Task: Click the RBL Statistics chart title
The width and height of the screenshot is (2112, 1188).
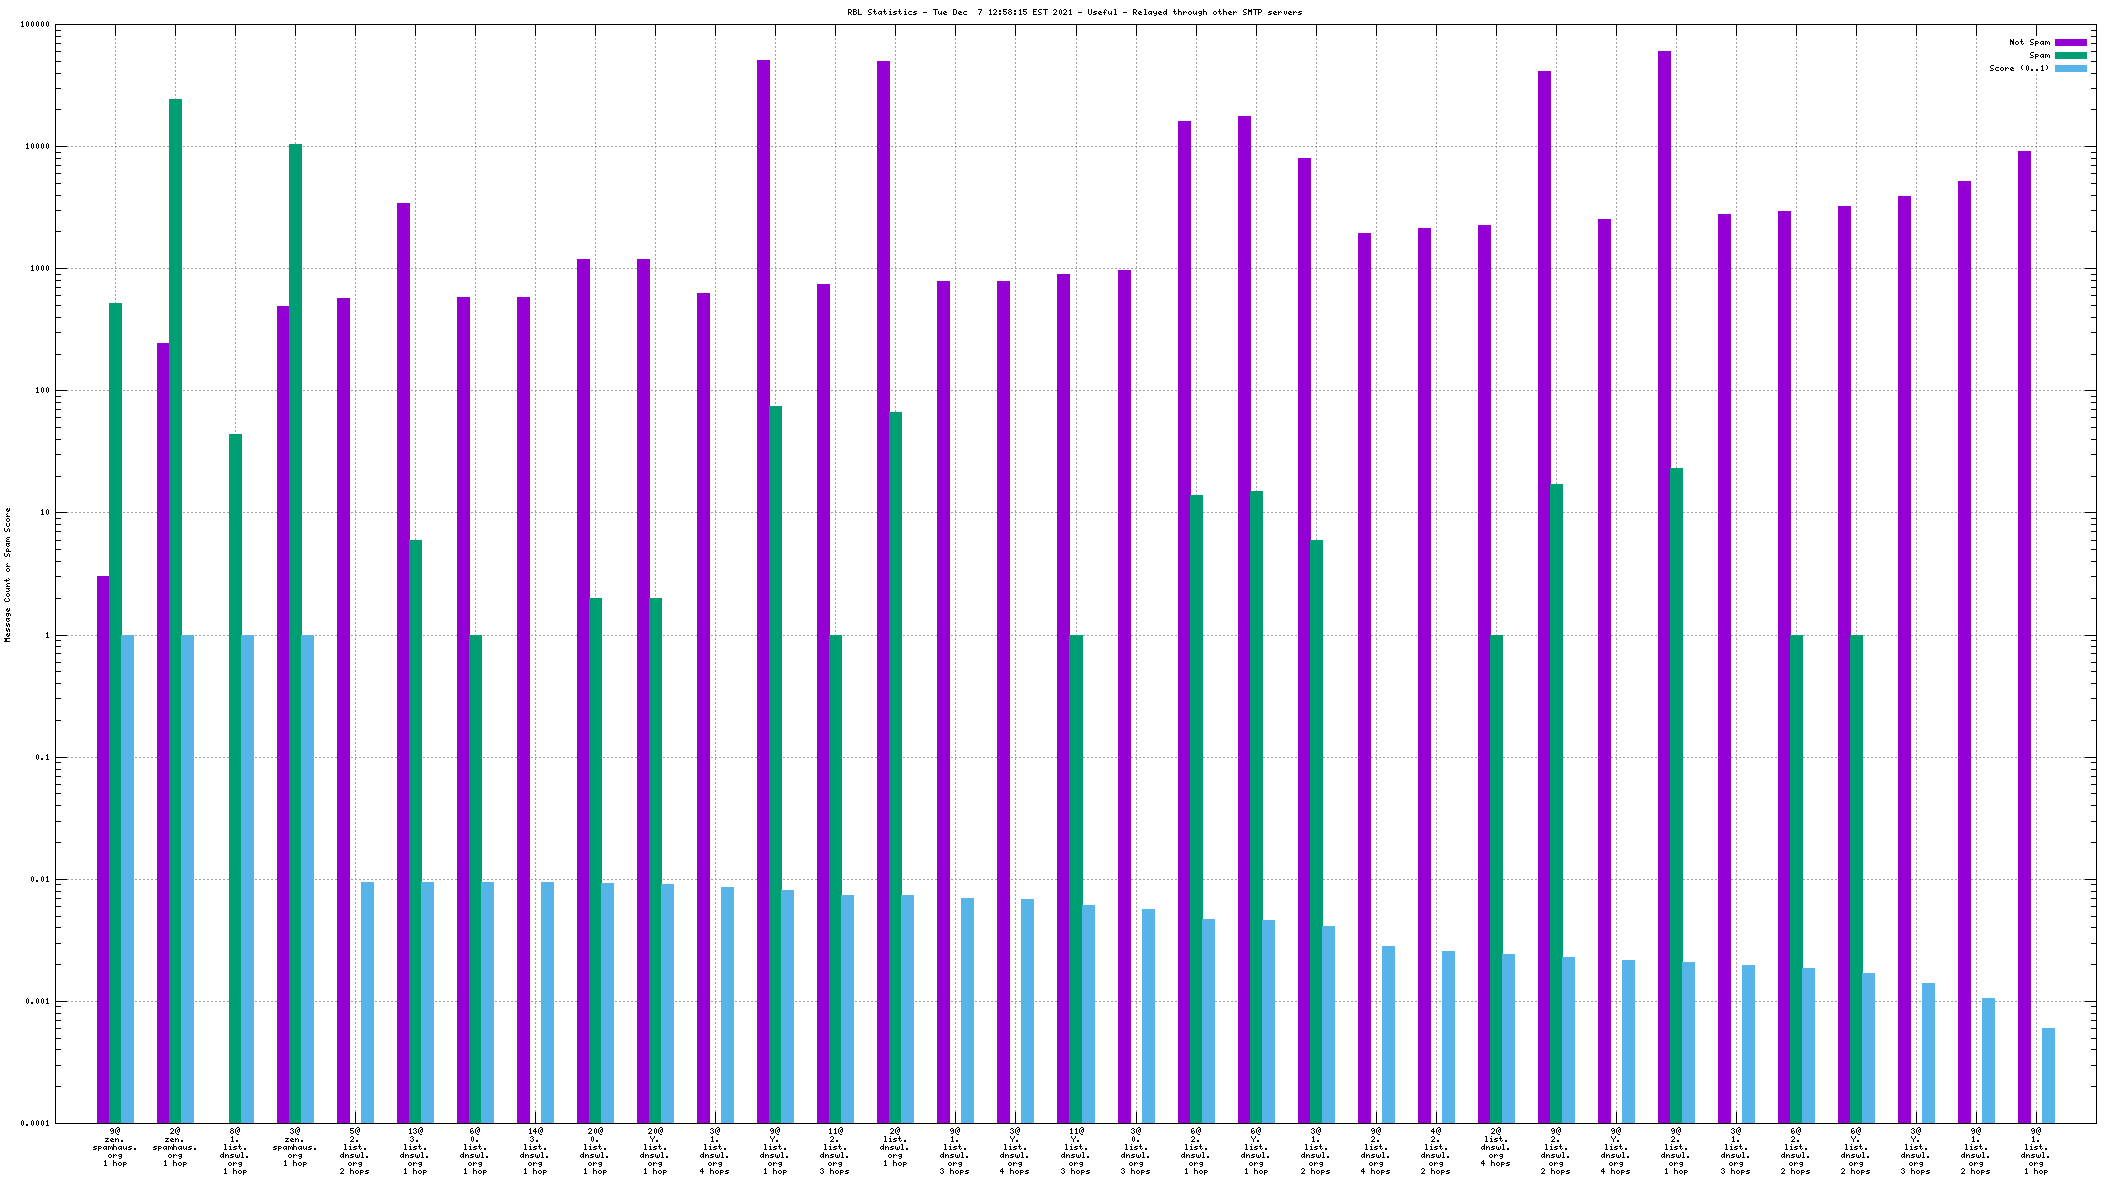Action: 1074,12
